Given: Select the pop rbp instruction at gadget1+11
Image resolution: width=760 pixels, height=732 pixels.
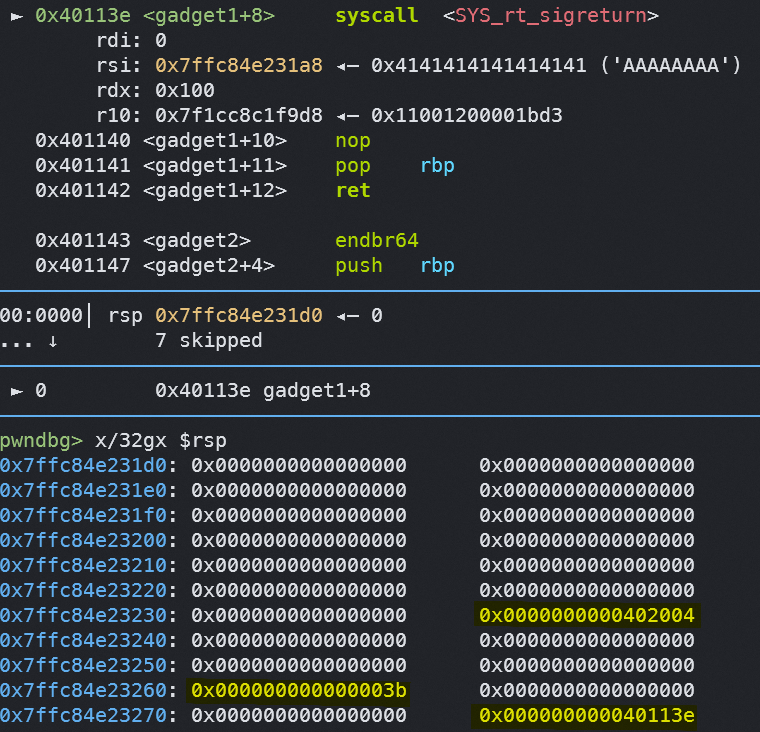Looking at the screenshot, I should tap(395, 166).
